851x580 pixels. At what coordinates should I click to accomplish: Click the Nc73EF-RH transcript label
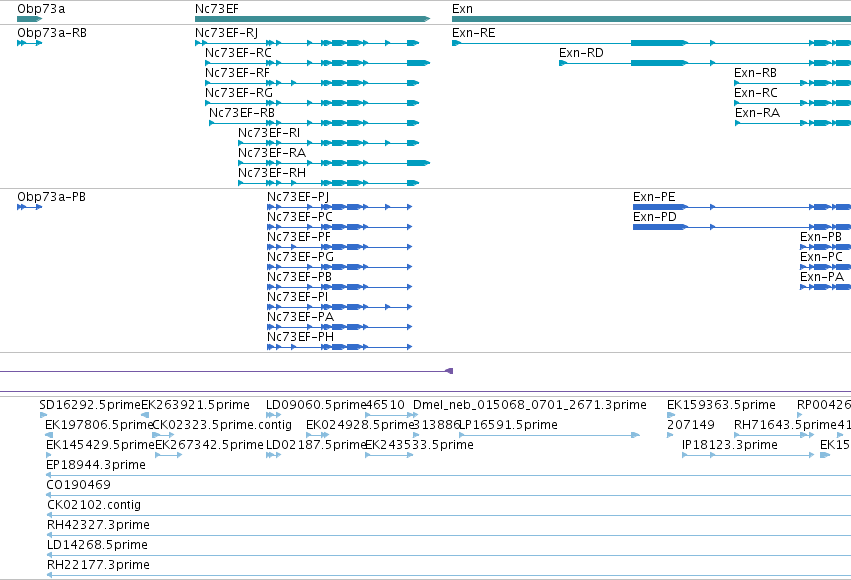coord(272,173)
